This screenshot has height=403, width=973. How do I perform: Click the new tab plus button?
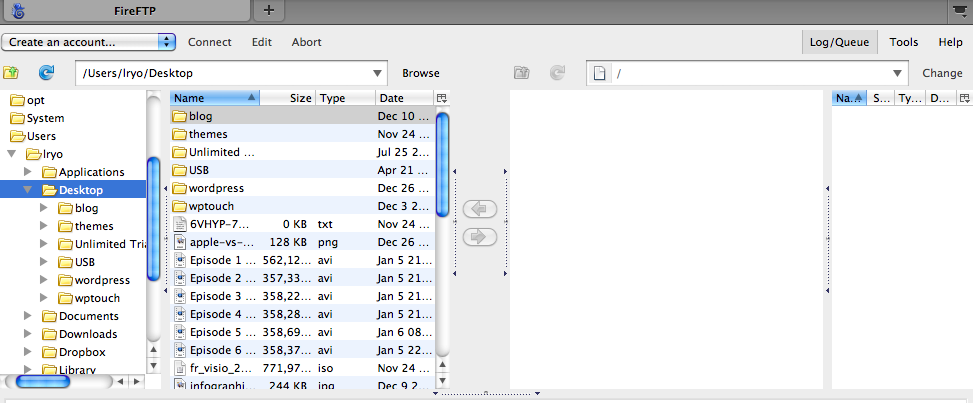(269, 10)
